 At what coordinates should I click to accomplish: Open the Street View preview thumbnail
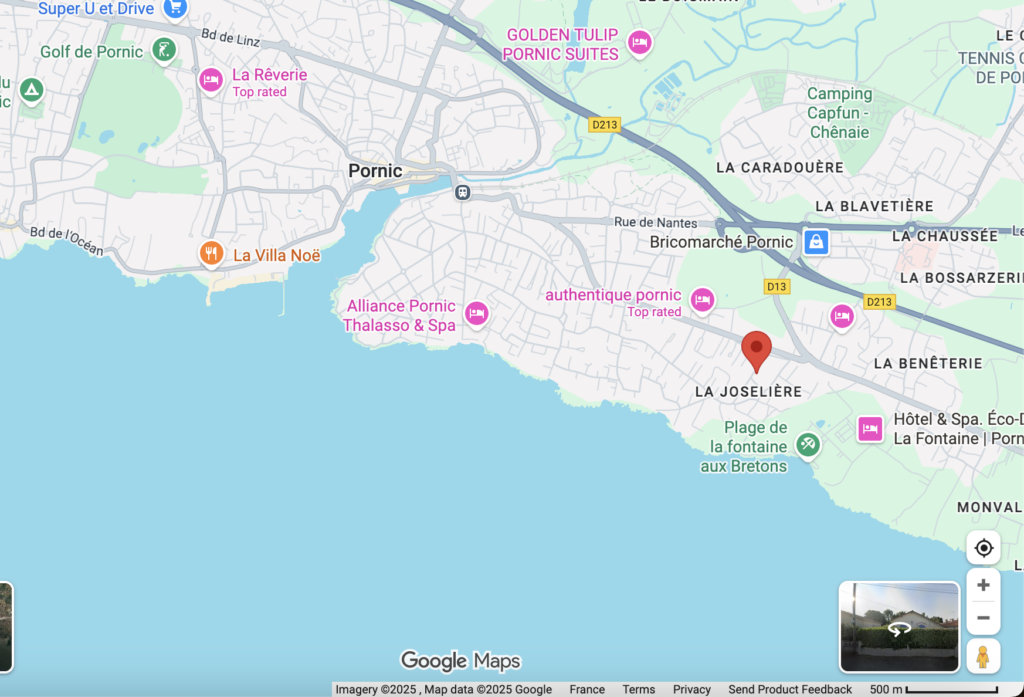coord(899,627)
